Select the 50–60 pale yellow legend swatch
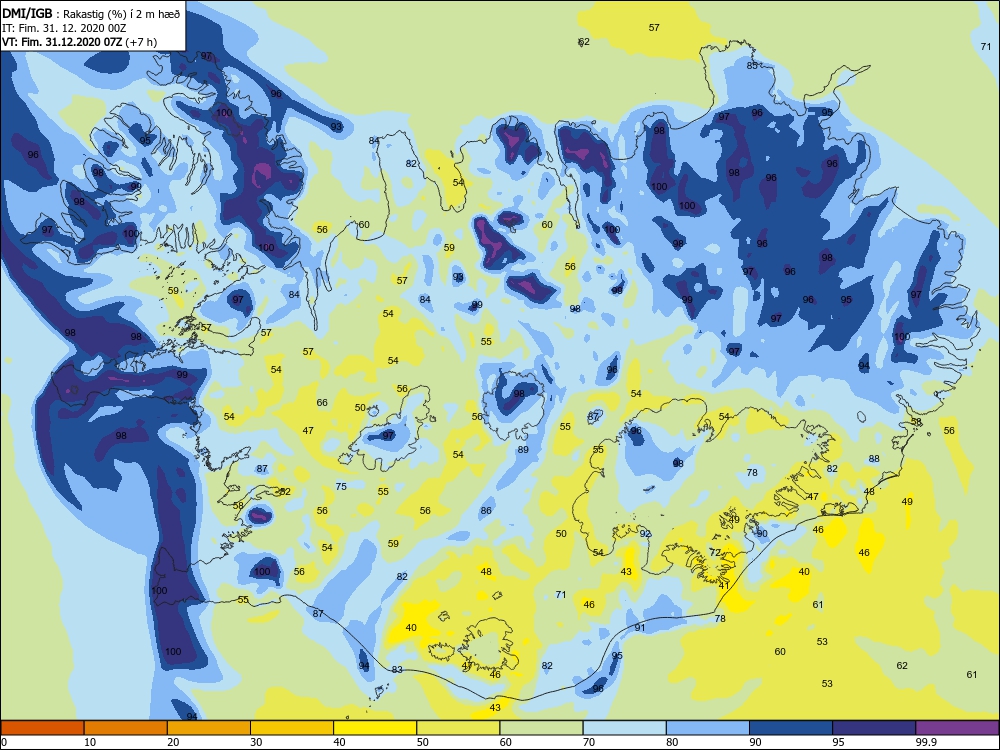 click(459, 728)
